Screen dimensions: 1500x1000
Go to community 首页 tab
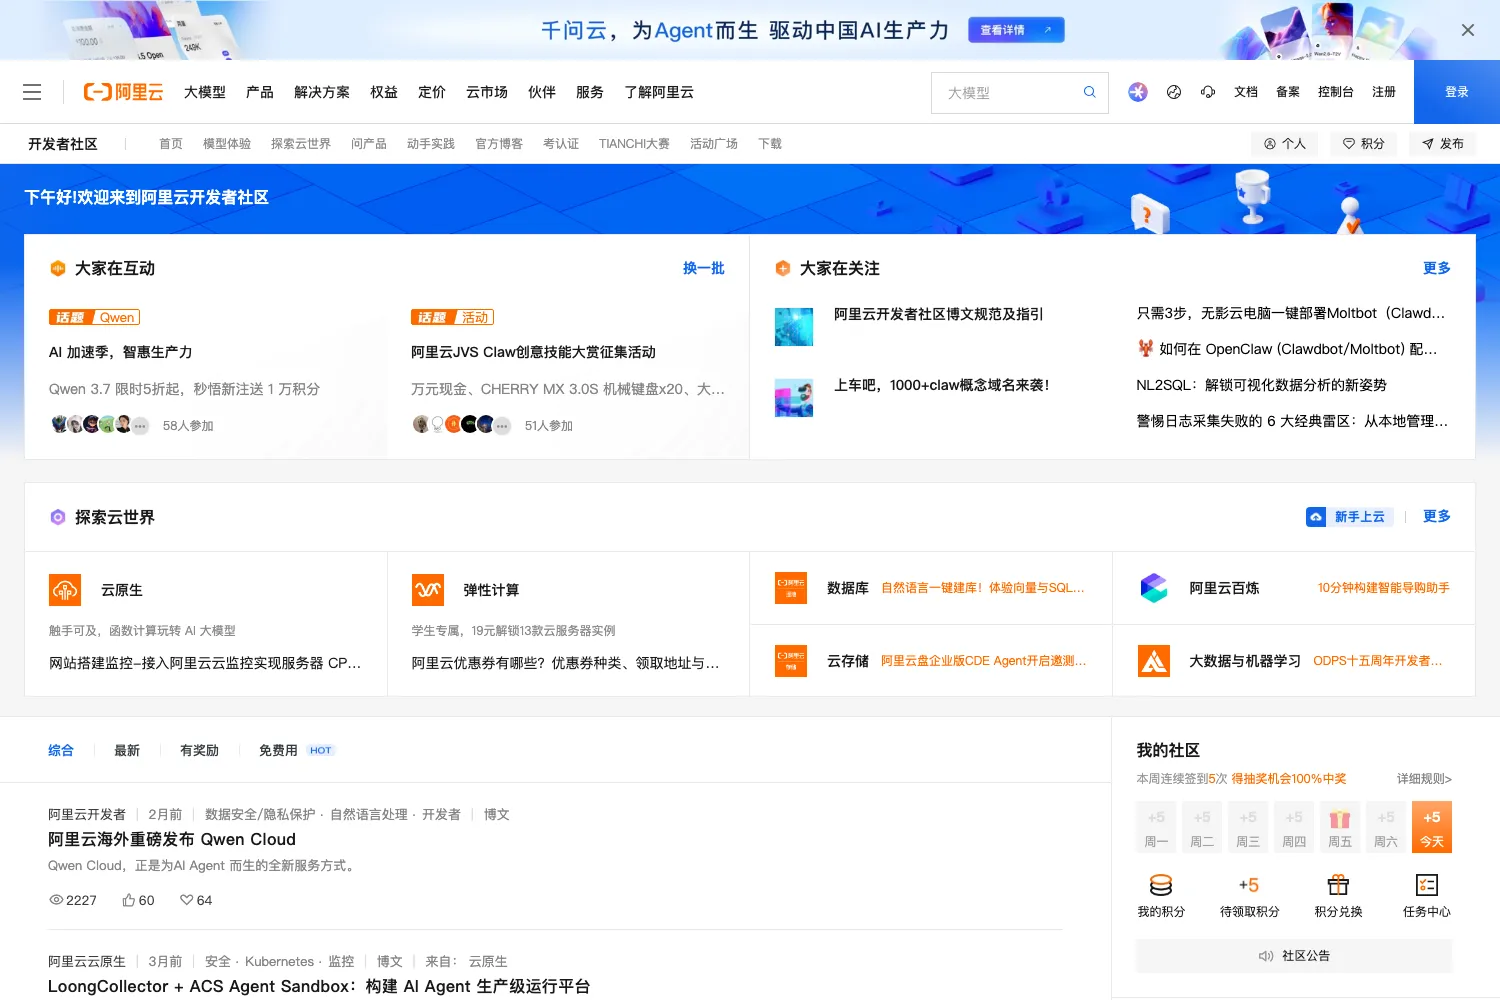[171, 144]
